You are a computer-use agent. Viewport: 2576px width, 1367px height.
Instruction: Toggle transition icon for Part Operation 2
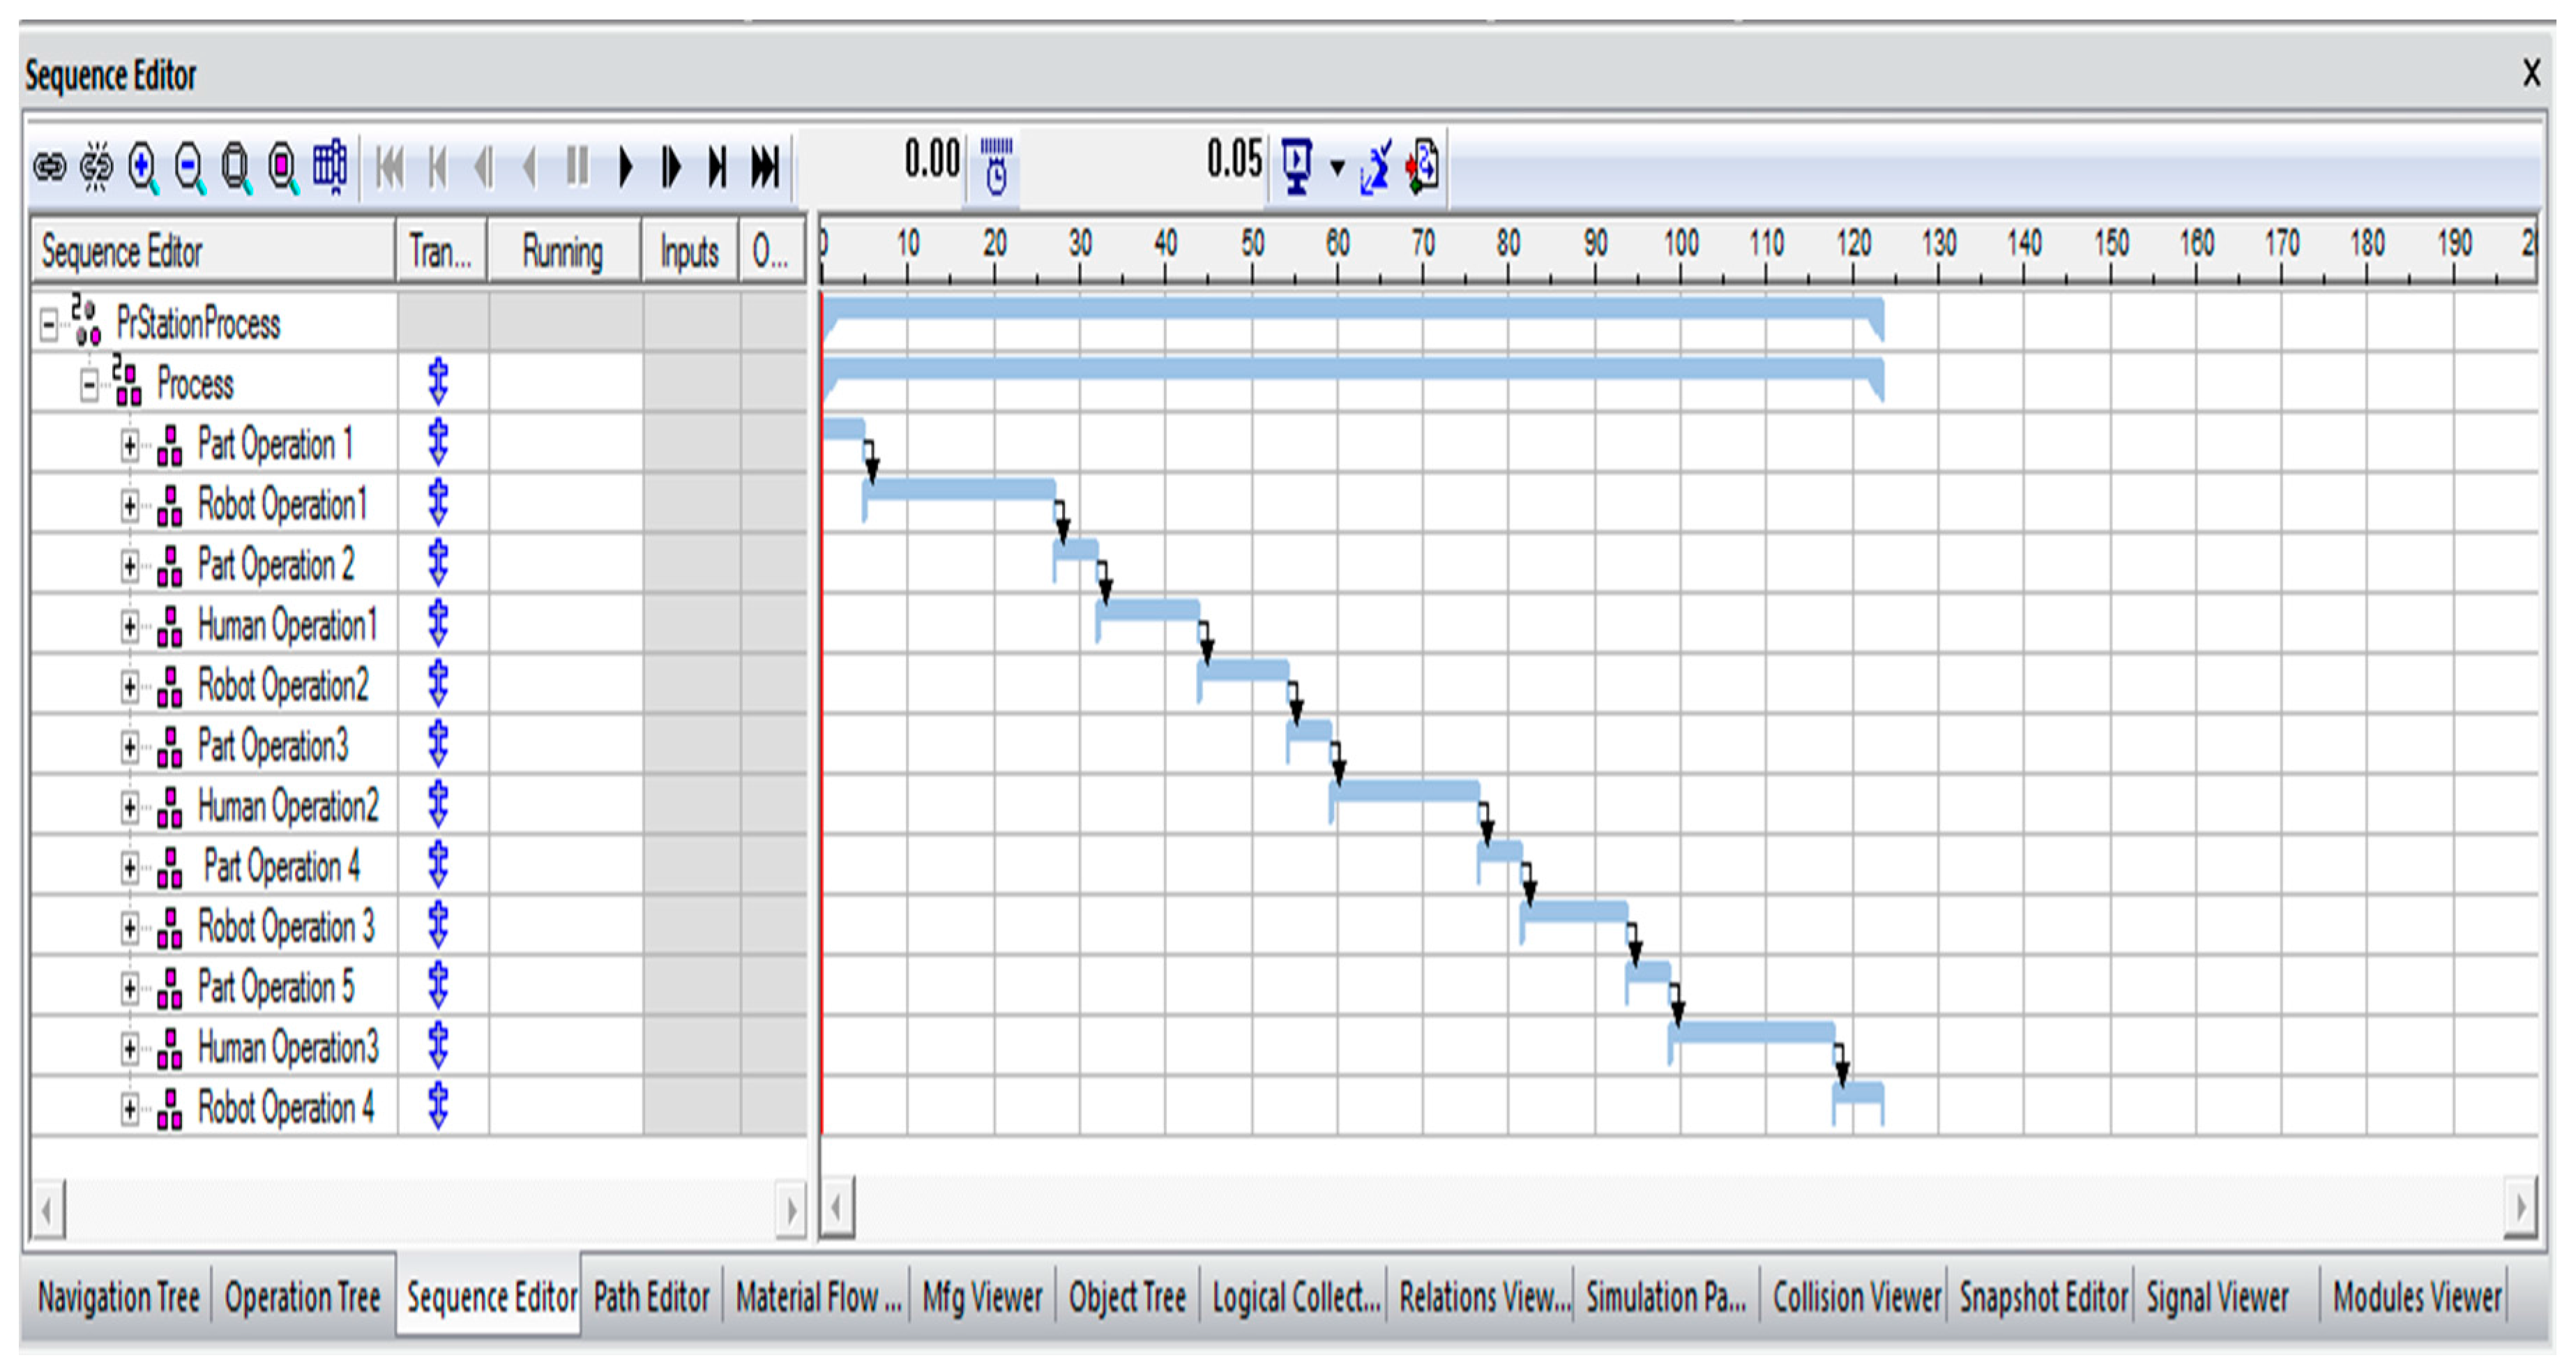tap(438, 564)
